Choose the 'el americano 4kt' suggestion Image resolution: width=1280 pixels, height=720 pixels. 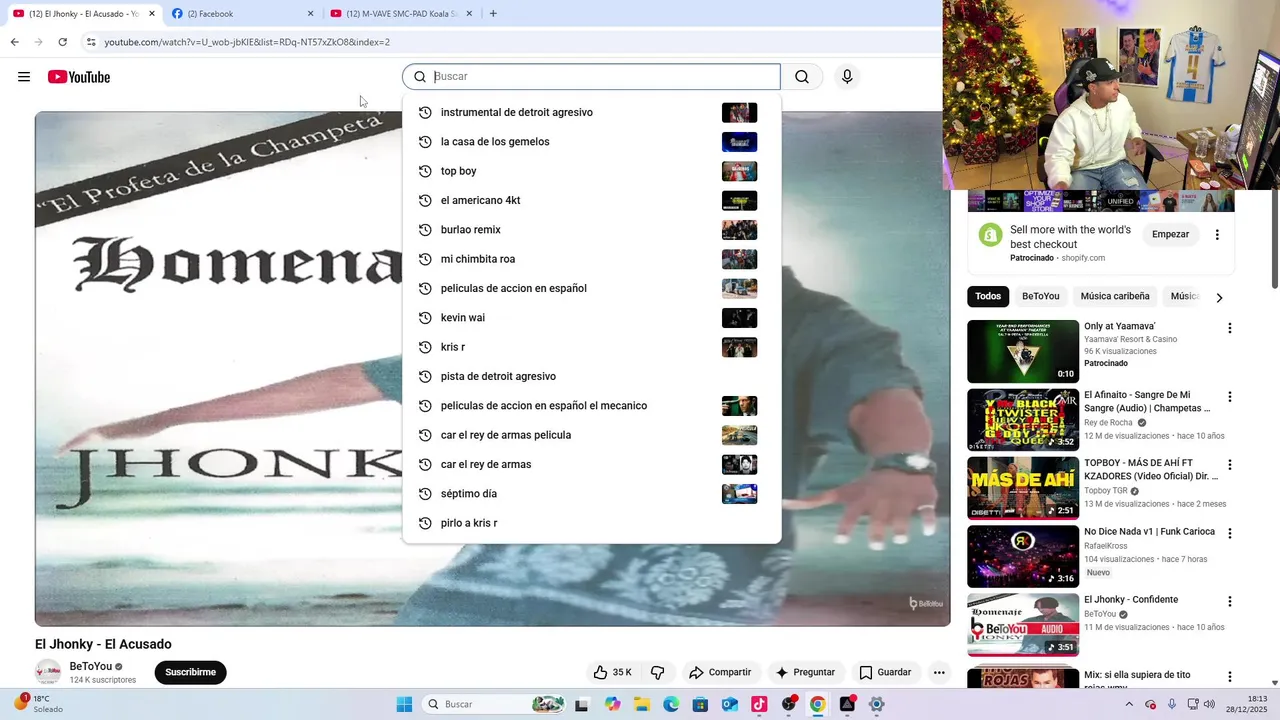point(591,200)
